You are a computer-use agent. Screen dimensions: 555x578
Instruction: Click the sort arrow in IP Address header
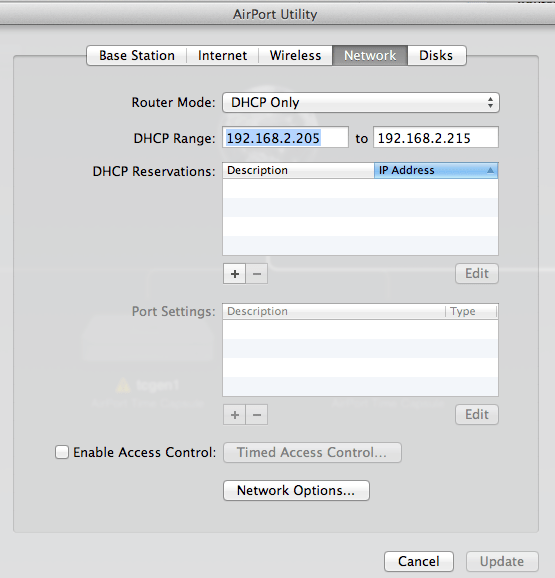tap(490, 170)
